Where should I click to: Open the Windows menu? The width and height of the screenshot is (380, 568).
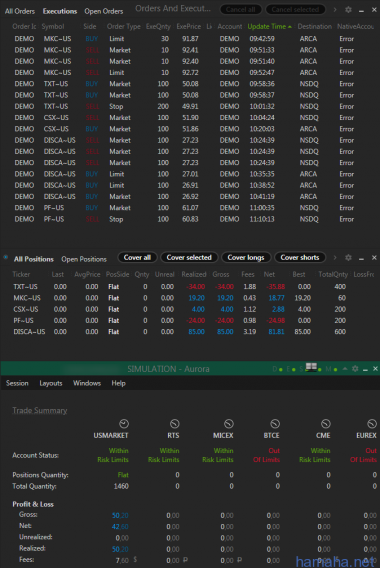(87, 383)
